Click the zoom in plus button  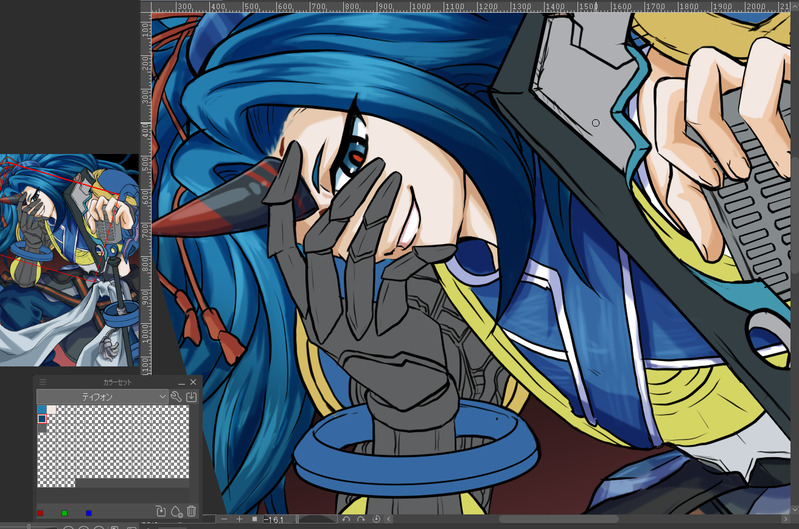(x=239, y=519)
